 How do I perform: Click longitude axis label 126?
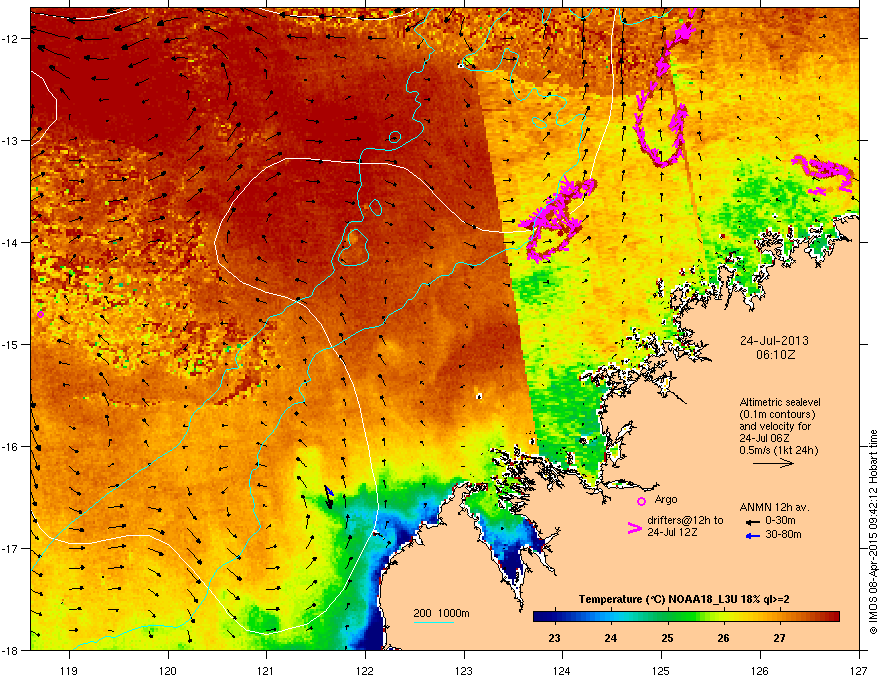pyautogui.click(x=760, y=670)
